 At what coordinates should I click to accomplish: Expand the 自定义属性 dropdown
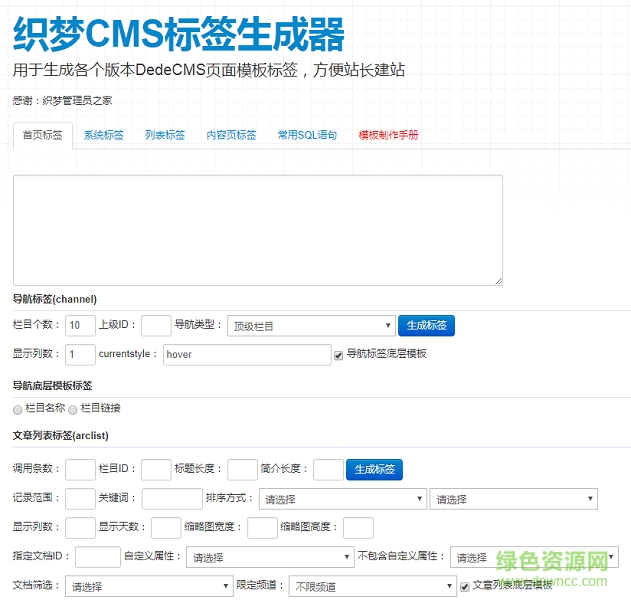(x=270, y=557)
